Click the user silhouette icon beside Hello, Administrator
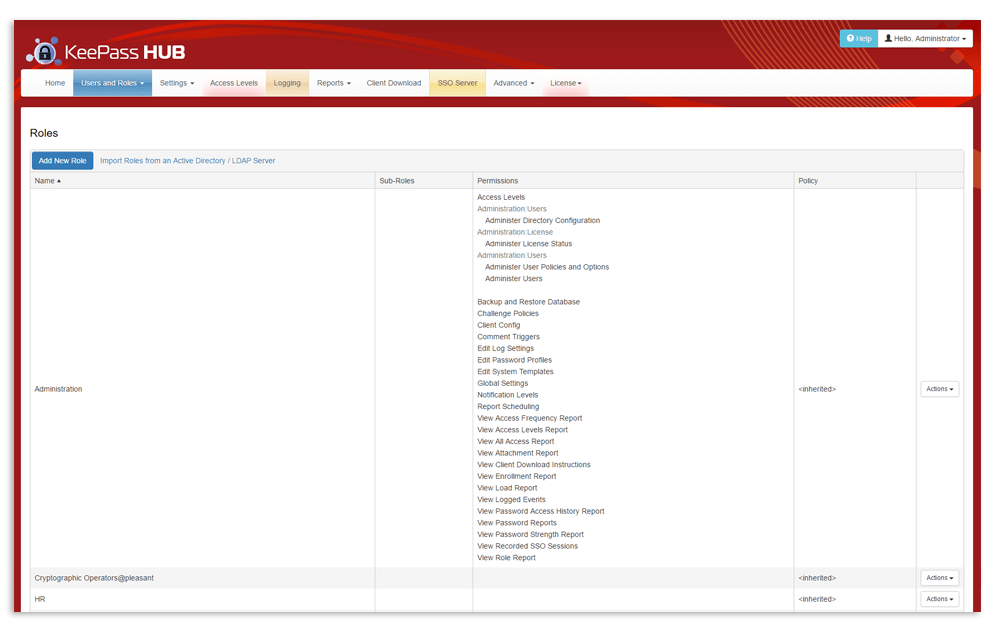This screenshot has width=1000, height=634. 888,38
